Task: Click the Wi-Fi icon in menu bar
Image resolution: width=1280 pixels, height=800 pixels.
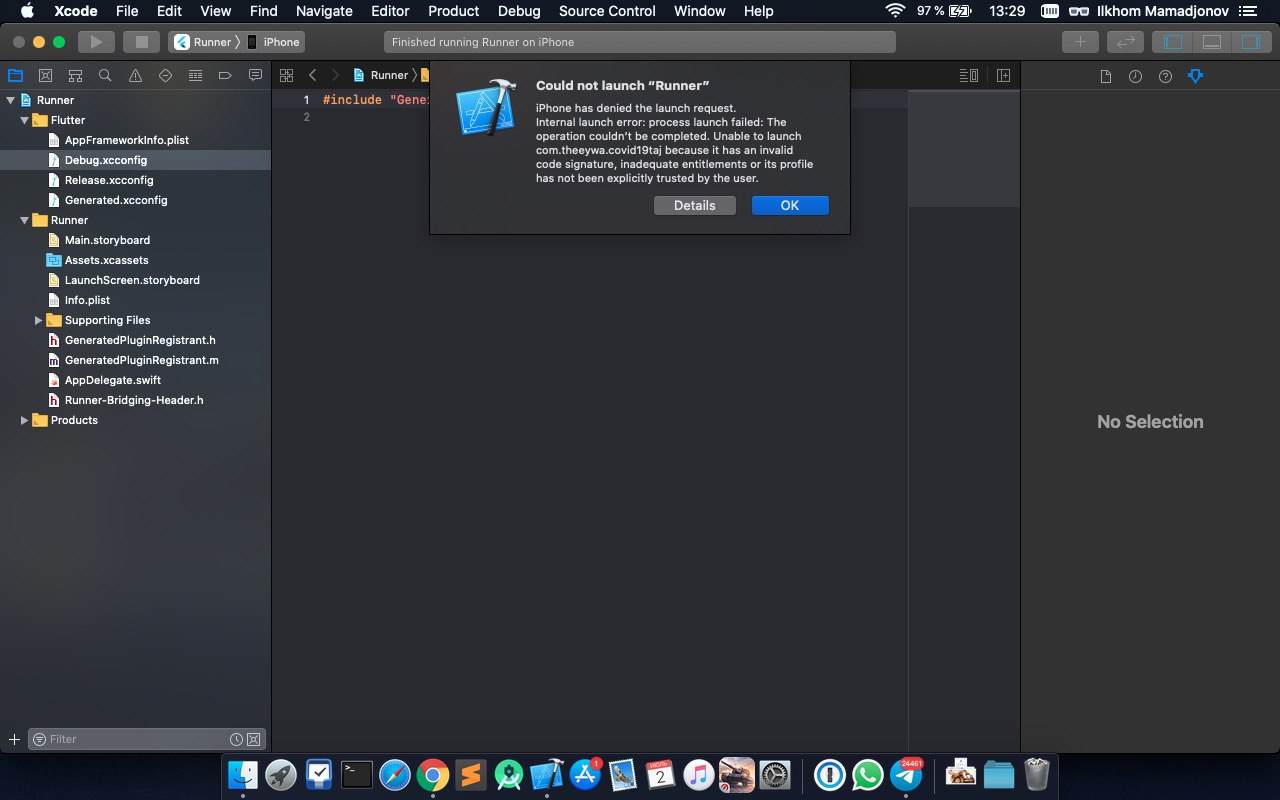Action: (894, 11)
